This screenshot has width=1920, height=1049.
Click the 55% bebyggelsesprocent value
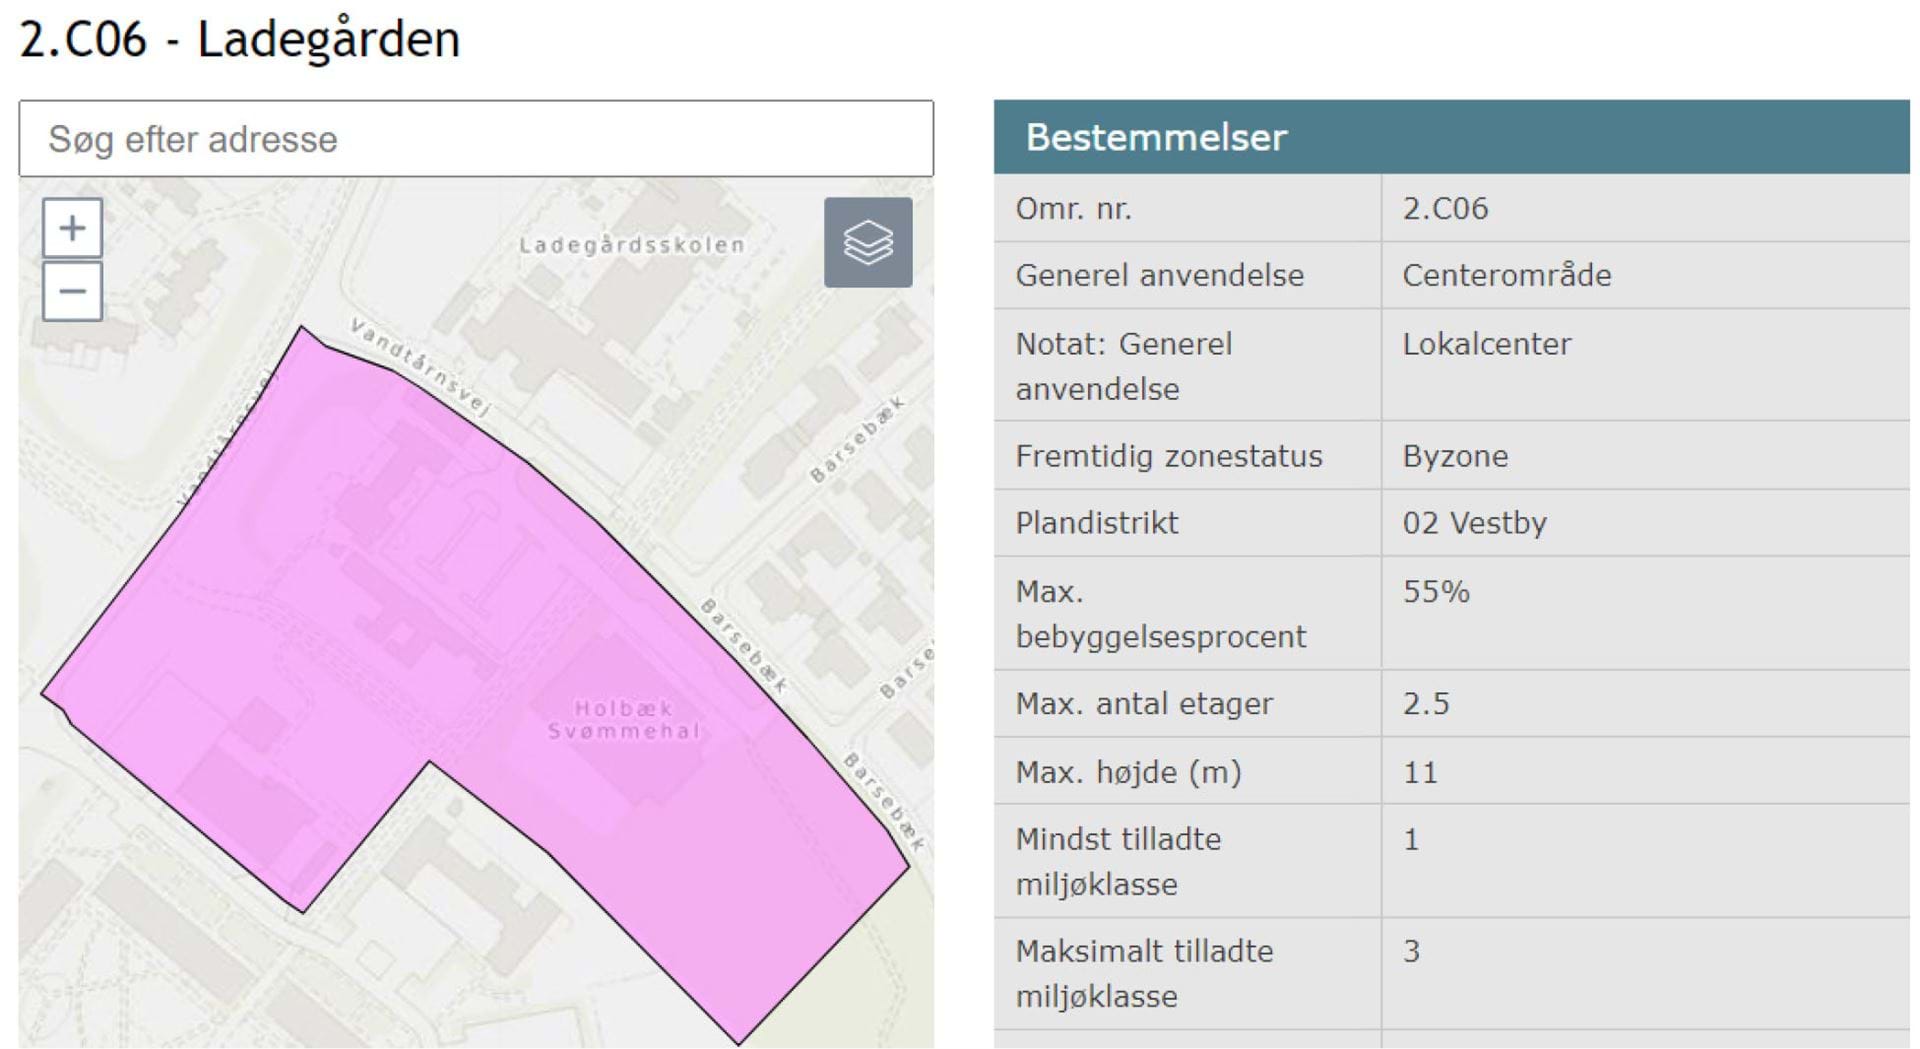[1436, 592]
